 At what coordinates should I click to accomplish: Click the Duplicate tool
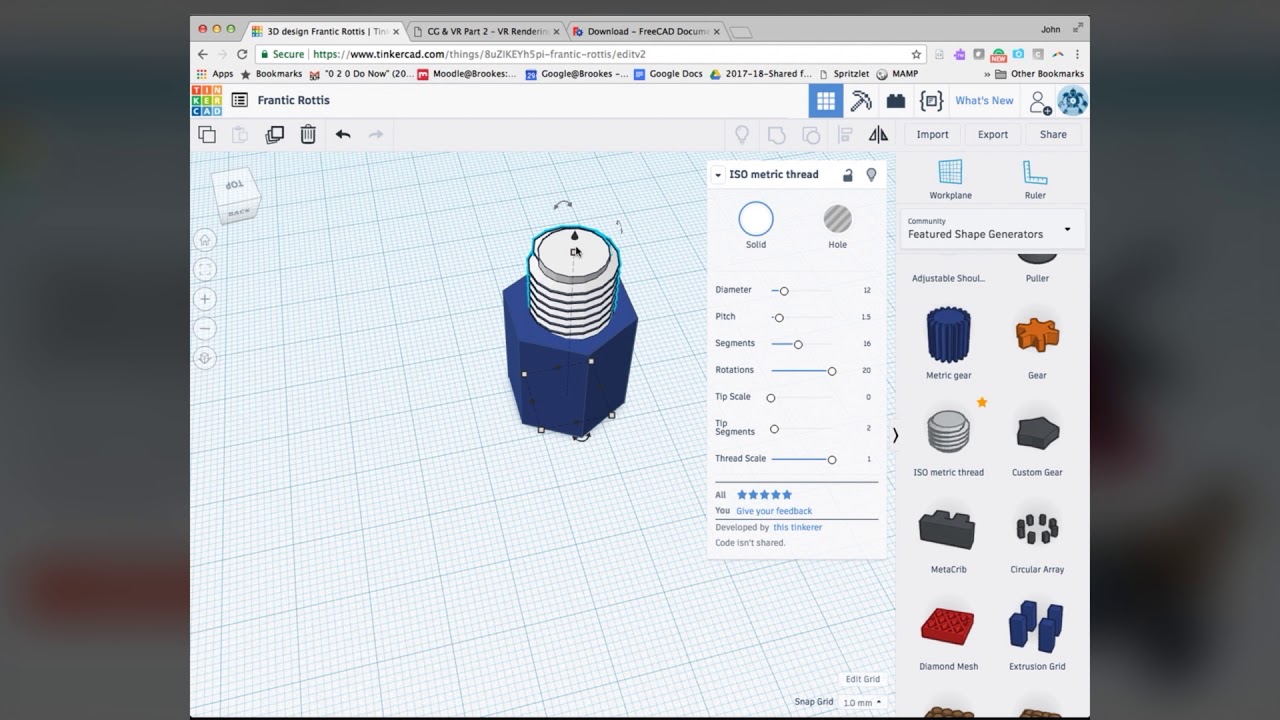pos(275,134)
